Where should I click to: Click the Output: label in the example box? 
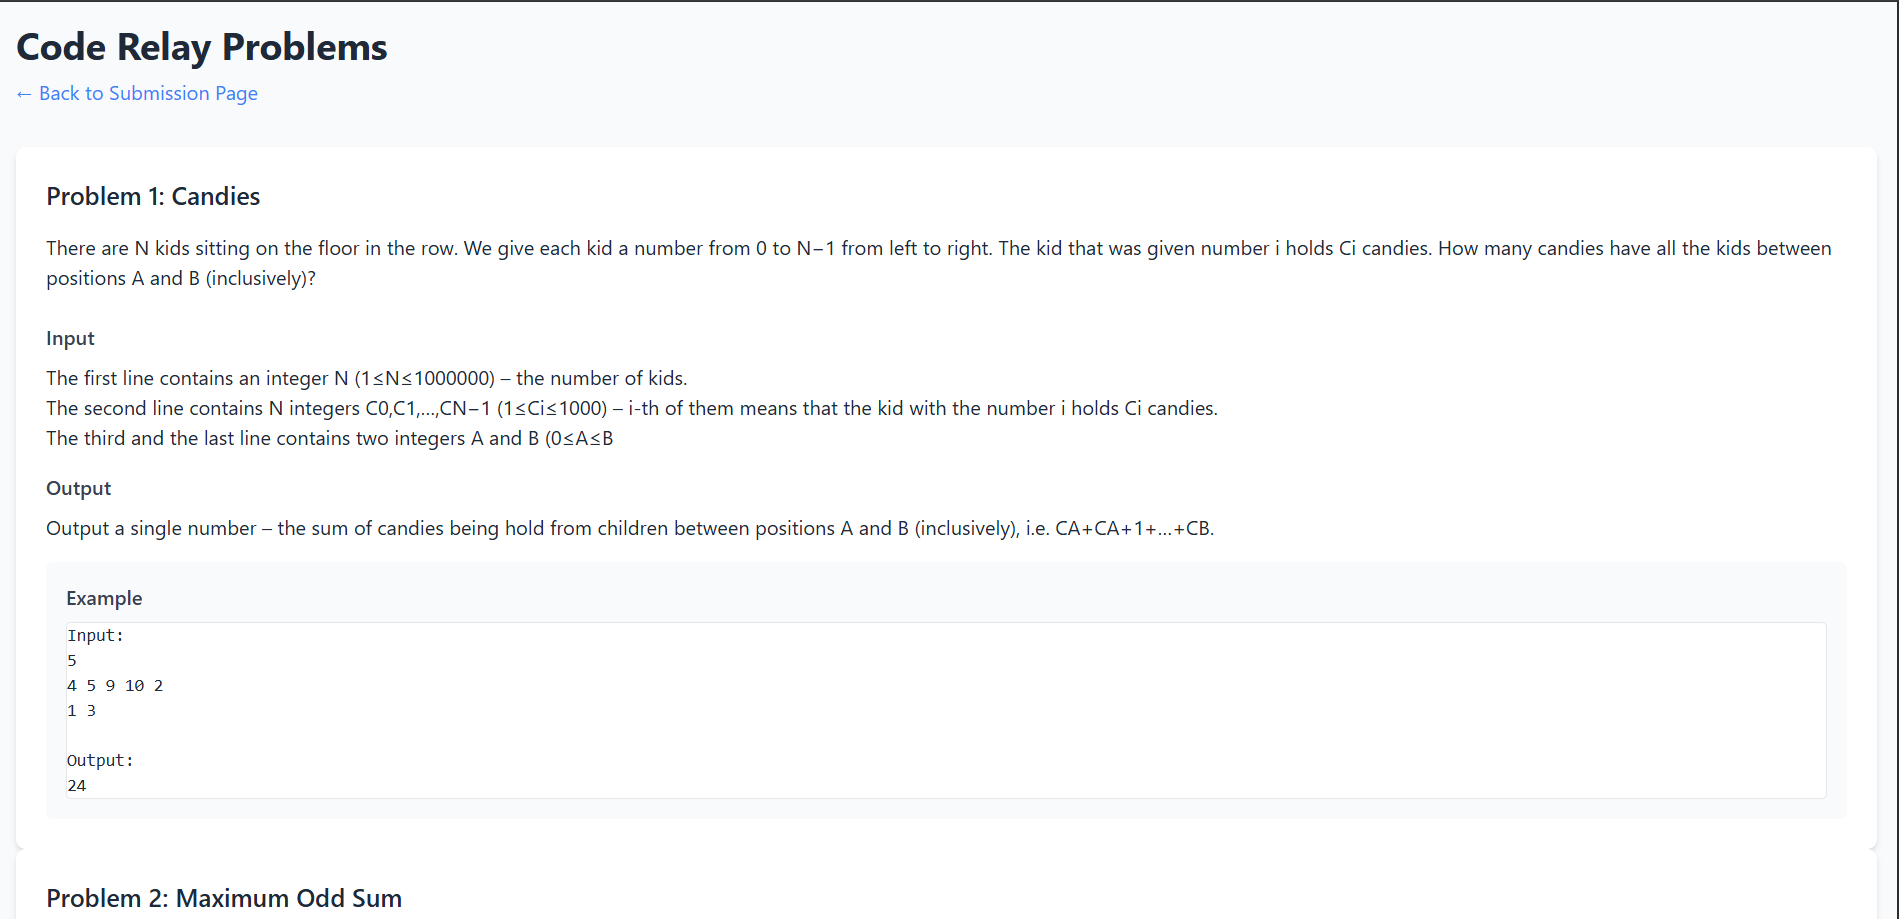point(100,761)
